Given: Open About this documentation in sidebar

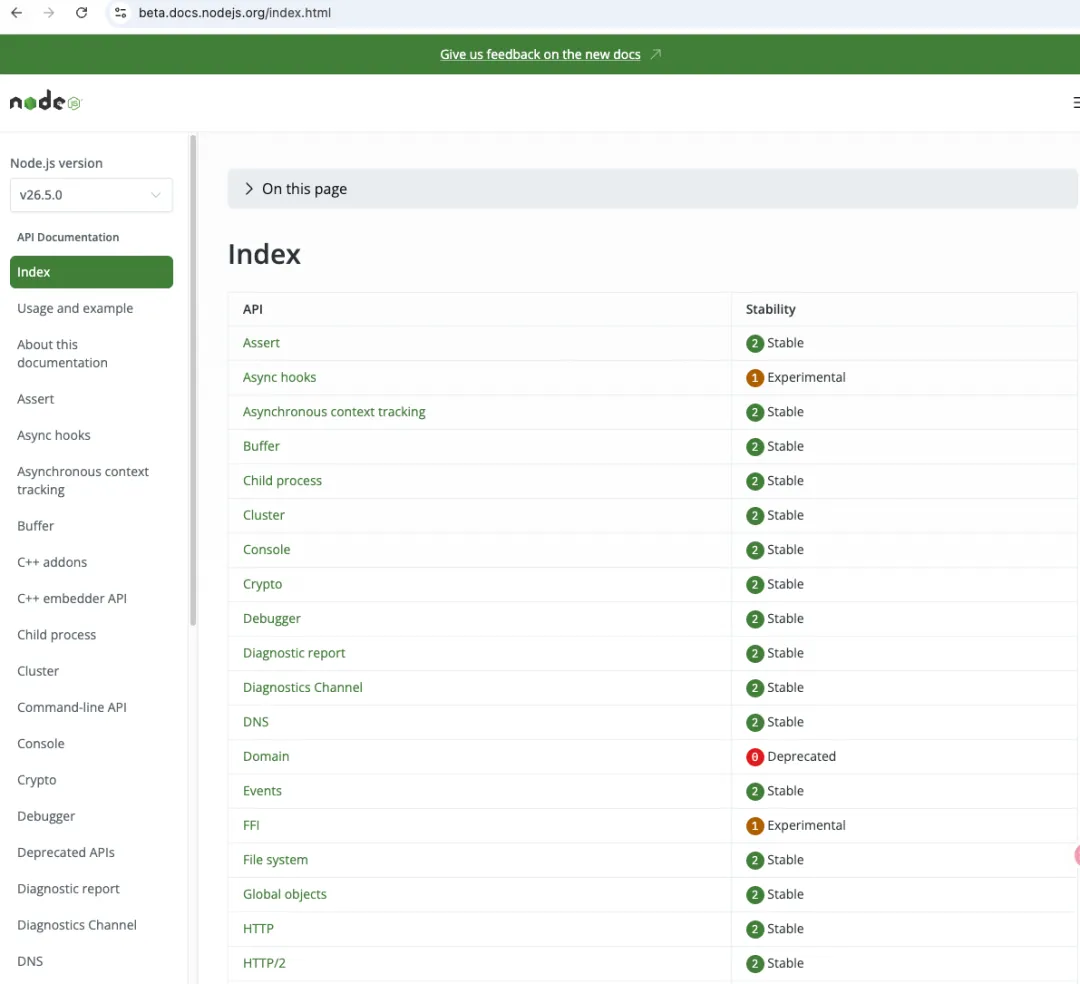Looking at the screenshot, I should click(63, 353).
